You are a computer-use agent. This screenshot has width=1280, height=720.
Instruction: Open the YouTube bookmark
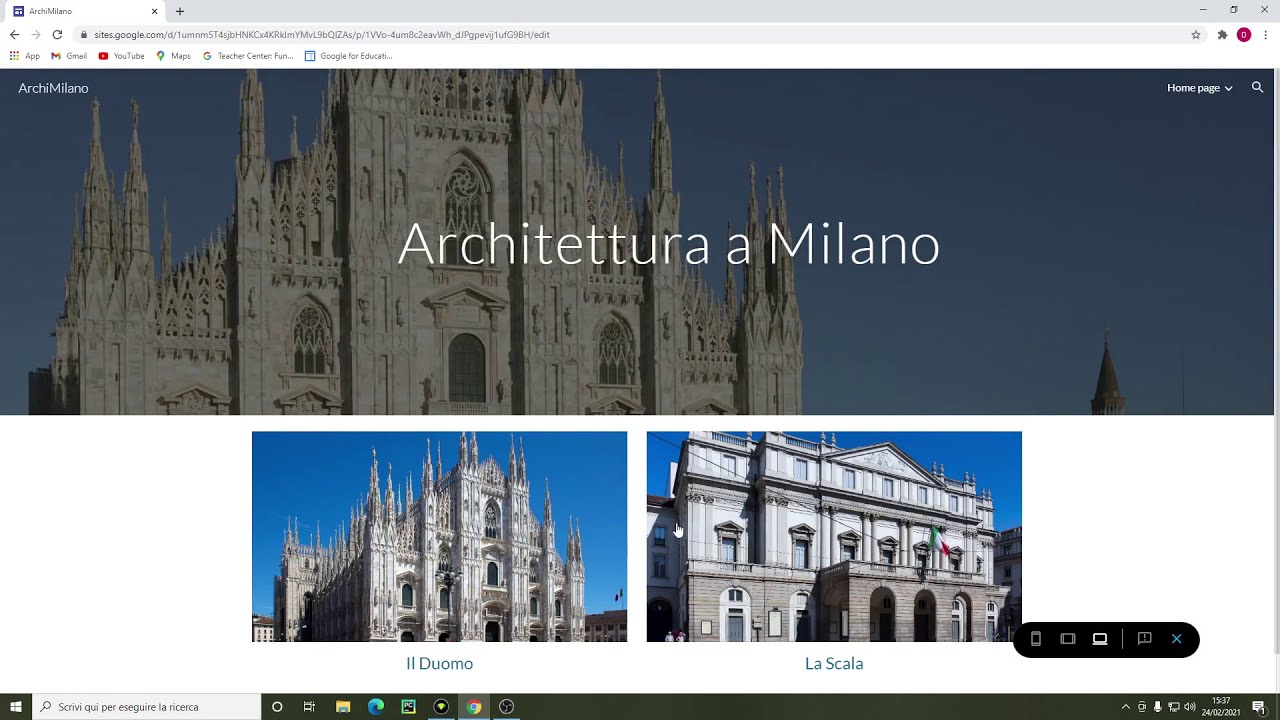(121, 56)
